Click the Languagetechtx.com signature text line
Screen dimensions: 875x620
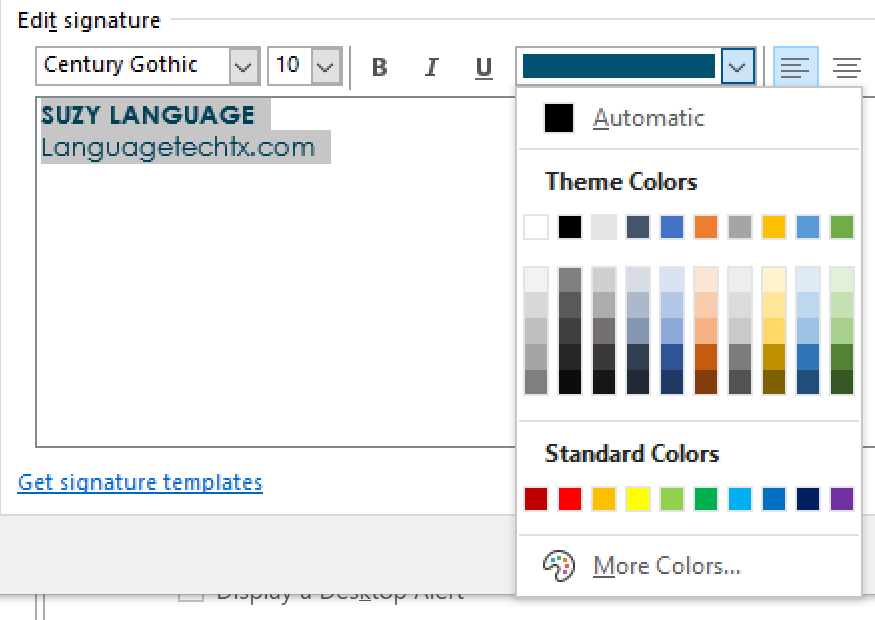(x=178, y=149)
